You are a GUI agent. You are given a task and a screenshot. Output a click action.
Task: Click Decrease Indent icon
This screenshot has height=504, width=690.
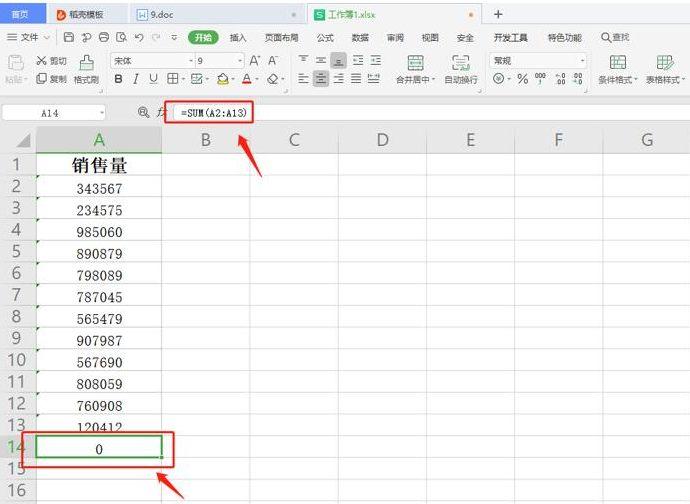pos(358,60)
